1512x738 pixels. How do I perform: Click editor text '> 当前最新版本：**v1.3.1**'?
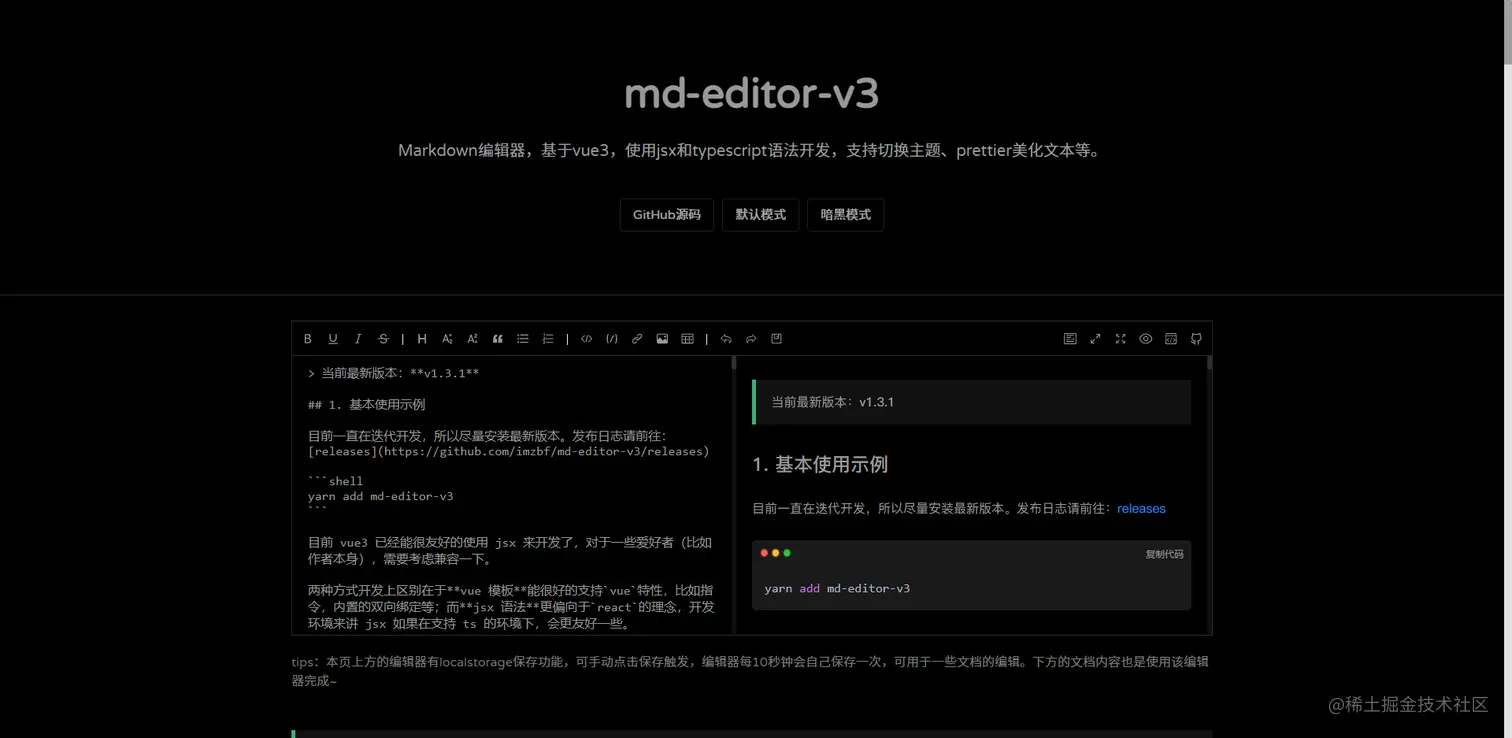point(394,373)
